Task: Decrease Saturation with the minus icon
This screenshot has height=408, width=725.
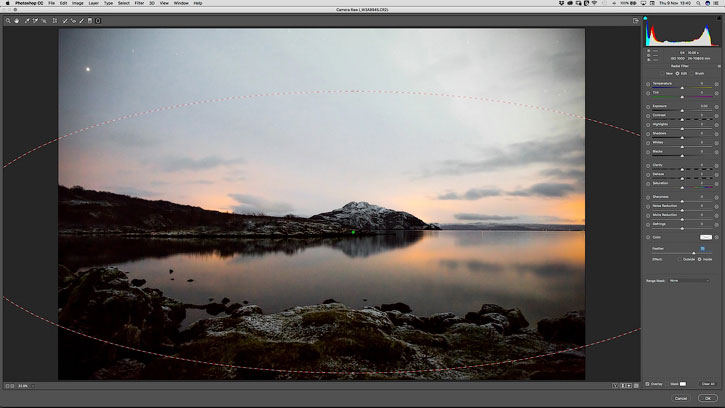Action: tap(648, 184)
